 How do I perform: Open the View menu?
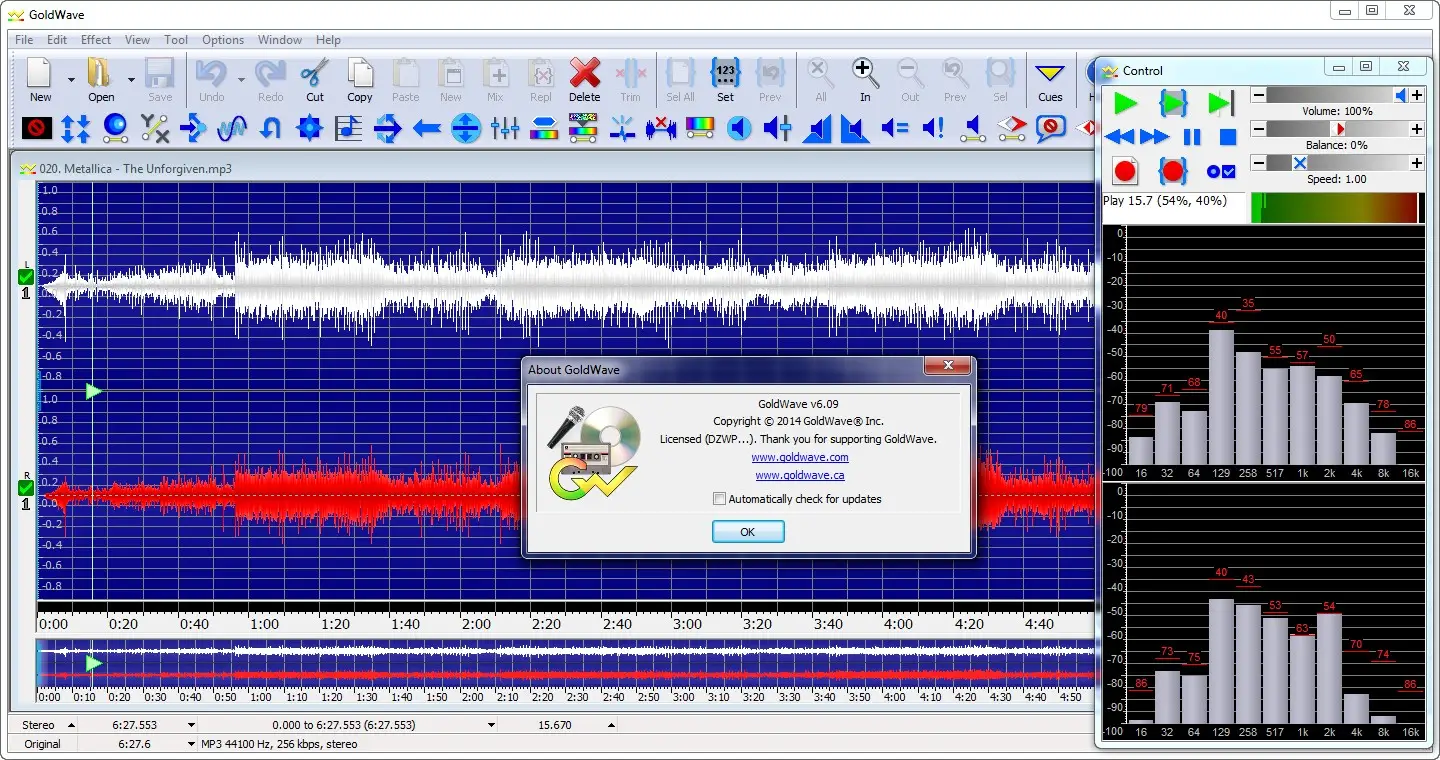137,40
